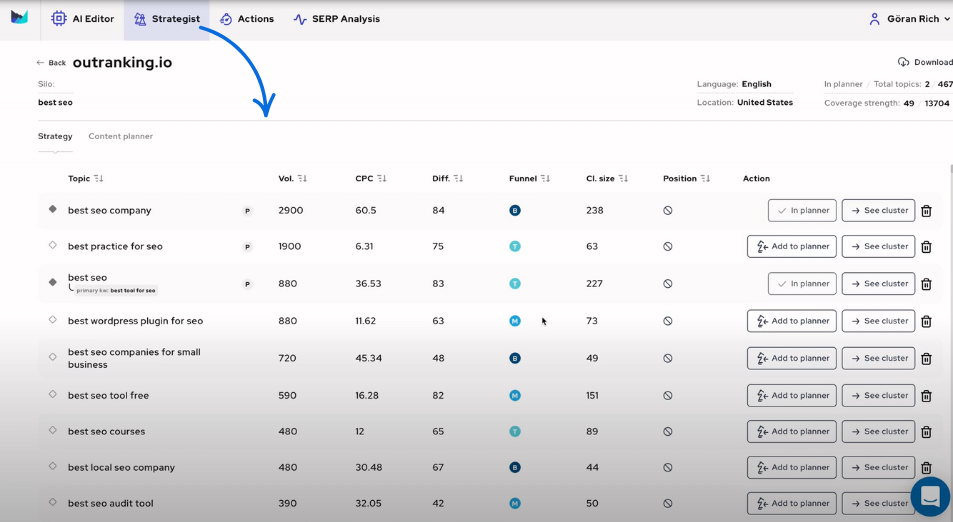This screenshot has height=522, width=953.
Task: Toggle diamond marker for best practice for seo
Action: click(53, 246)
